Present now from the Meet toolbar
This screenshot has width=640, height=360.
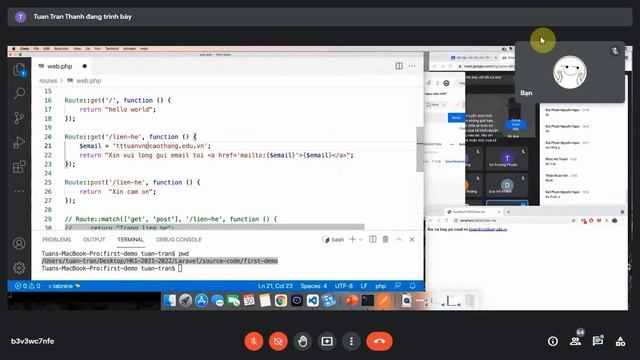(x=327, y=341)
